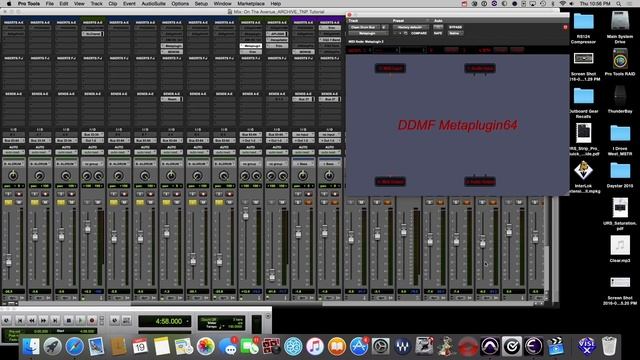Click the Spotlight search icon in the menu bar
The height and width of the screenshot is (360, 640).
(619, 3)
